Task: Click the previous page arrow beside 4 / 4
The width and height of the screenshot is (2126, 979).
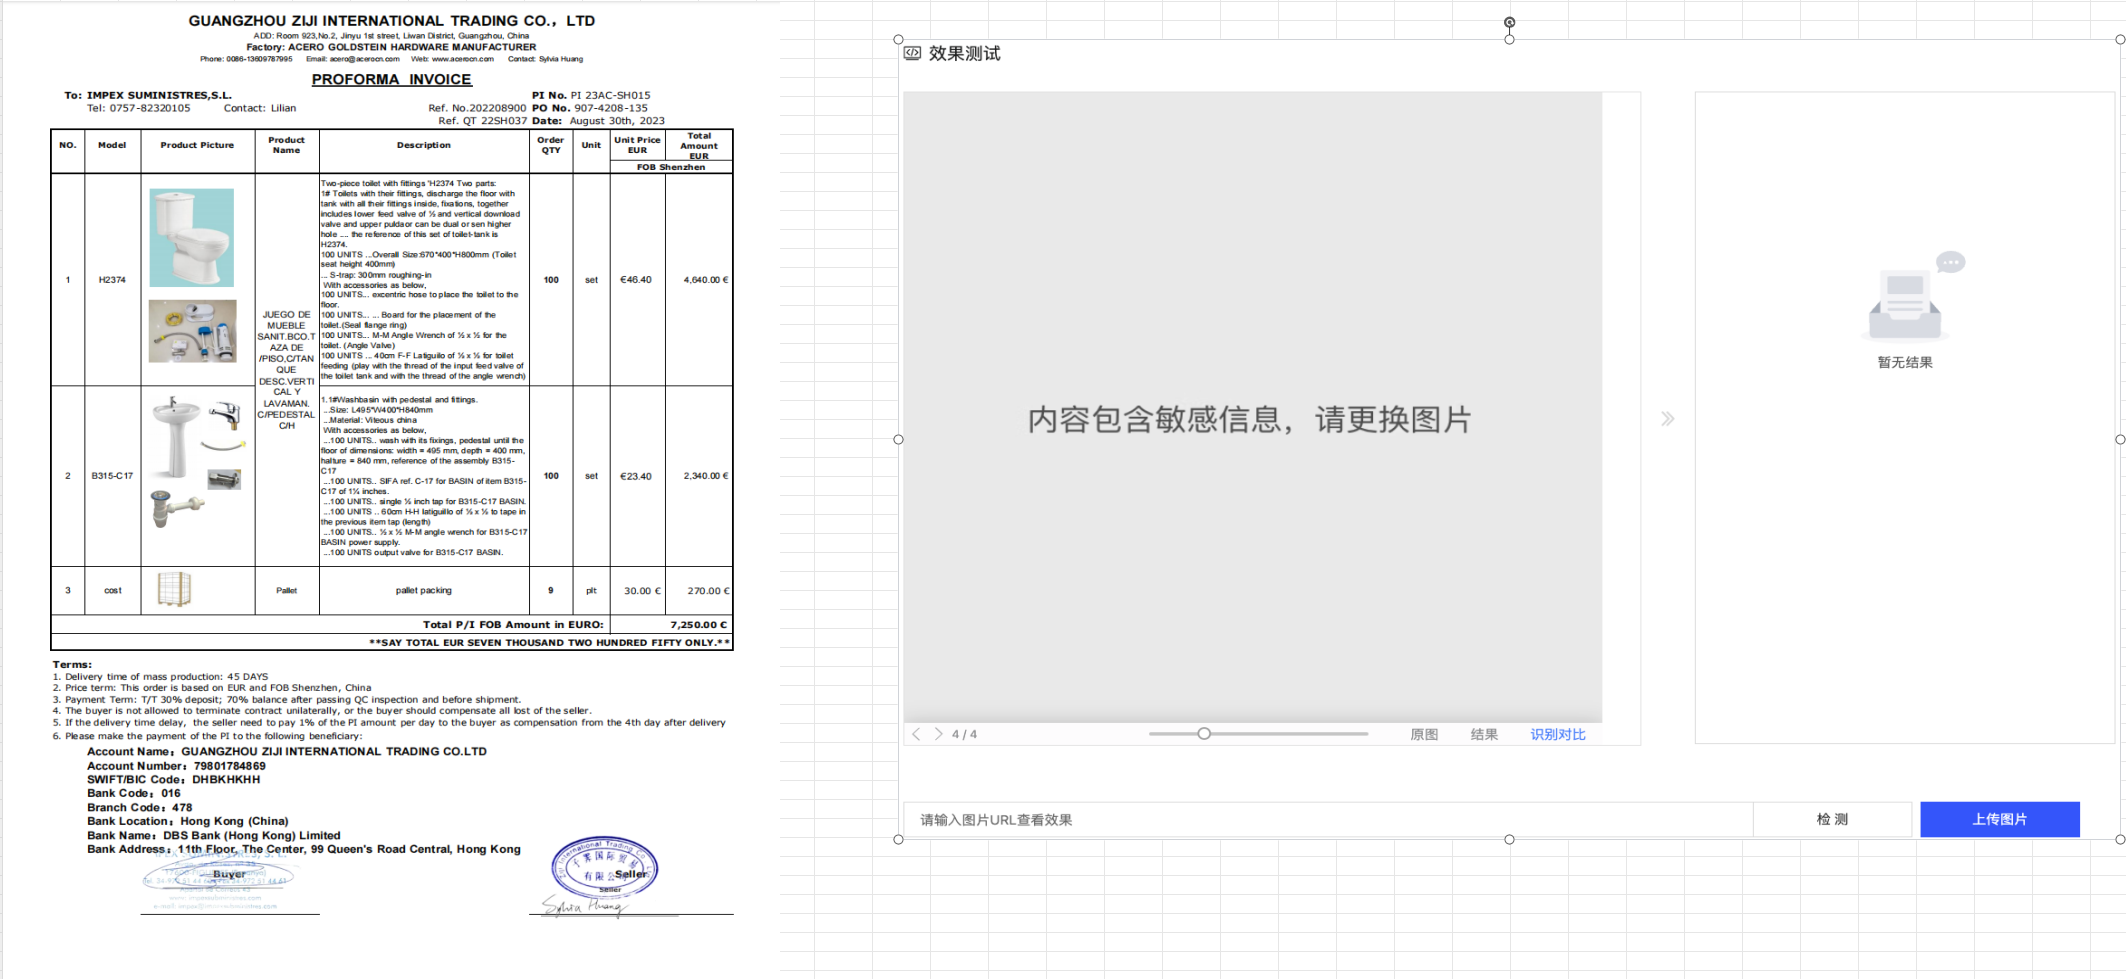Action: point(916,734)
